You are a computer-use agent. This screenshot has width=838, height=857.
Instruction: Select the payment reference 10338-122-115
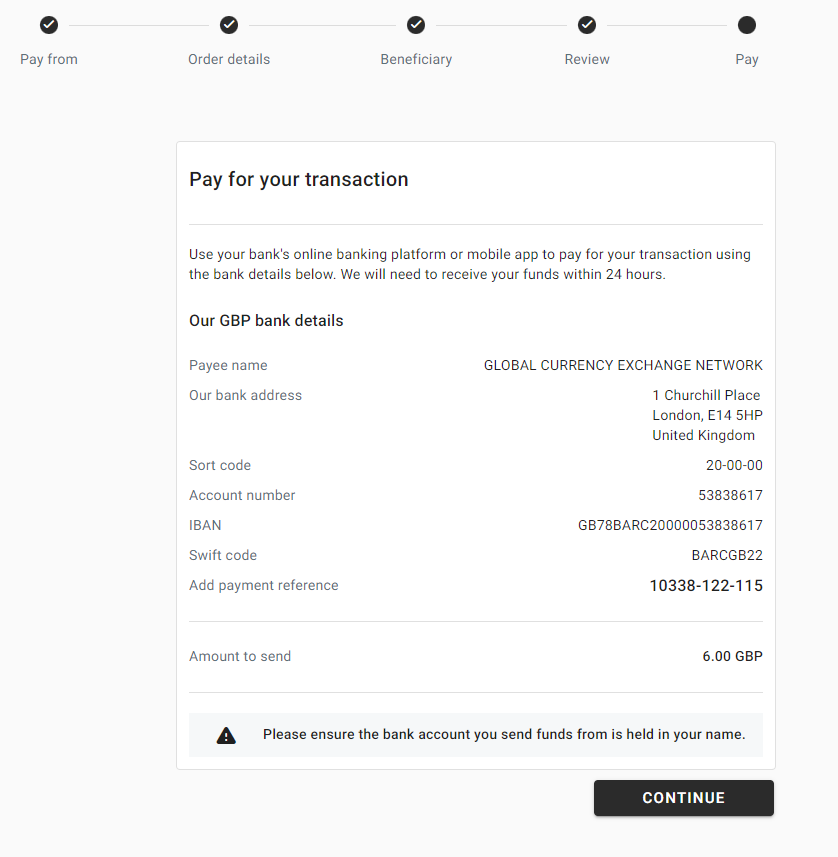pos(706,585)
